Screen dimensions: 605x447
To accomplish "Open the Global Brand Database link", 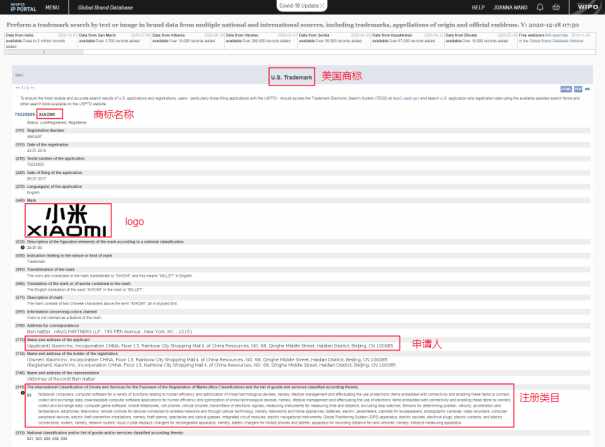I will tap(105, 7).
